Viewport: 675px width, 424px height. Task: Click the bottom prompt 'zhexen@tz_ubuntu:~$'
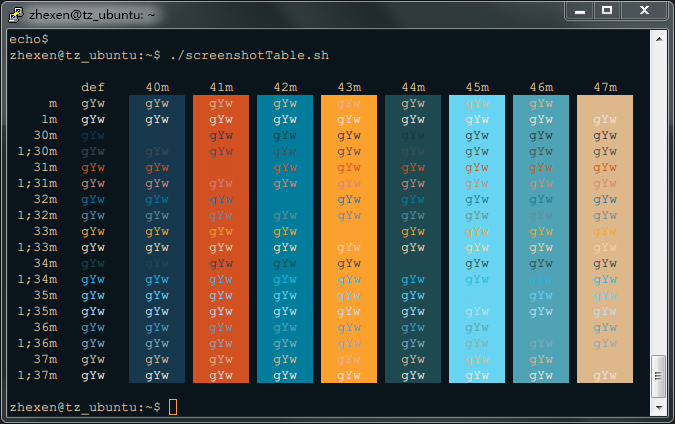(x=85, y=407)
